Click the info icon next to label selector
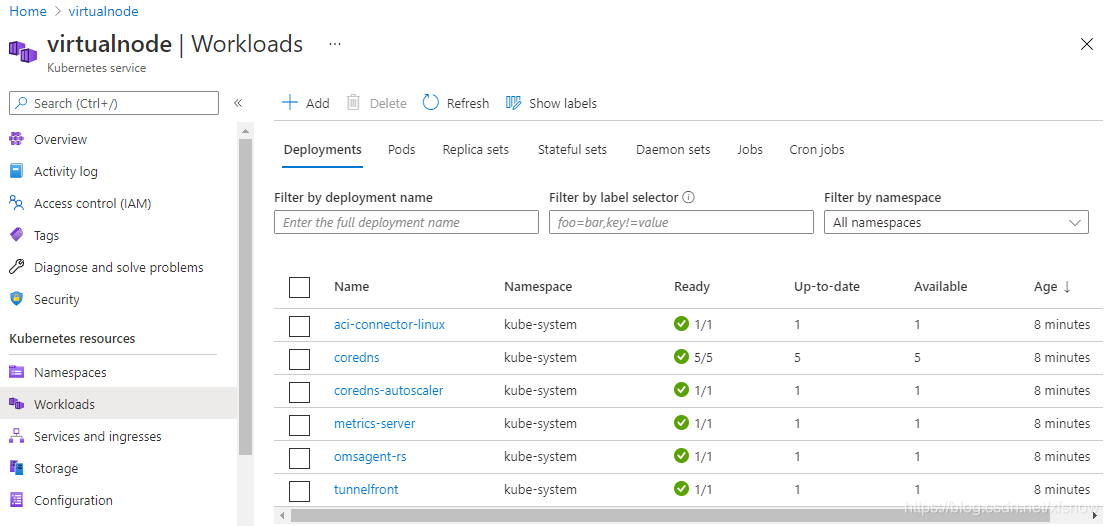Image resolution: width=1109 pixels, height=526 pixels. [689, 197]
